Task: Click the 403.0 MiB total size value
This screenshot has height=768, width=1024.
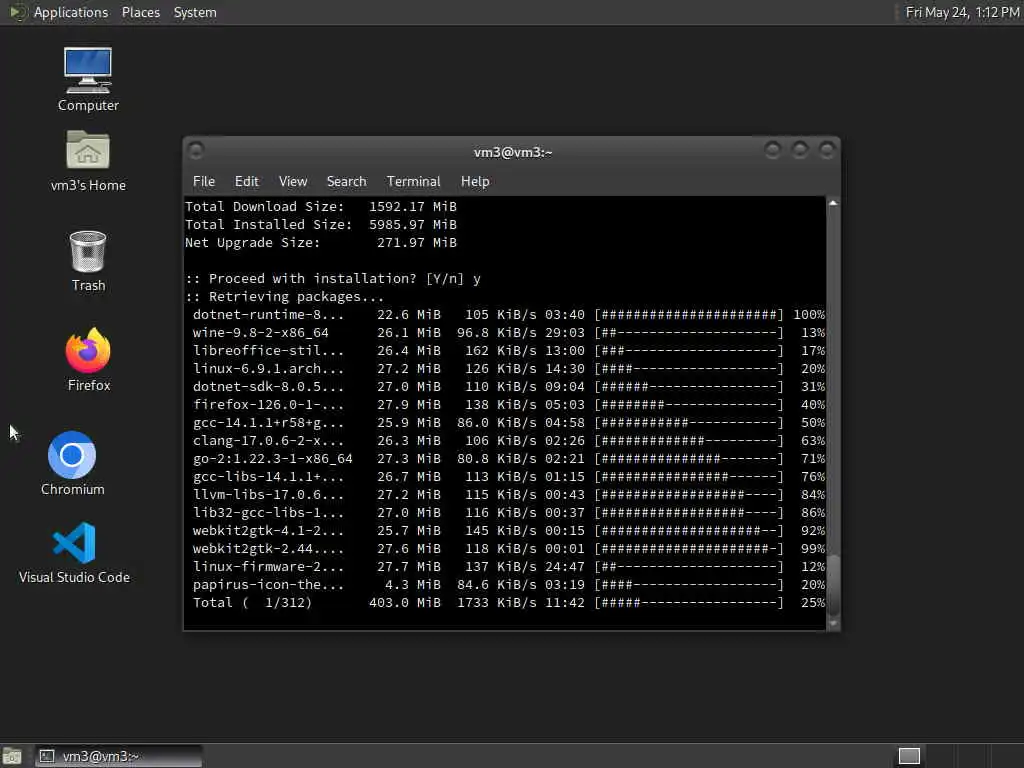Action: tap(405, 603)
